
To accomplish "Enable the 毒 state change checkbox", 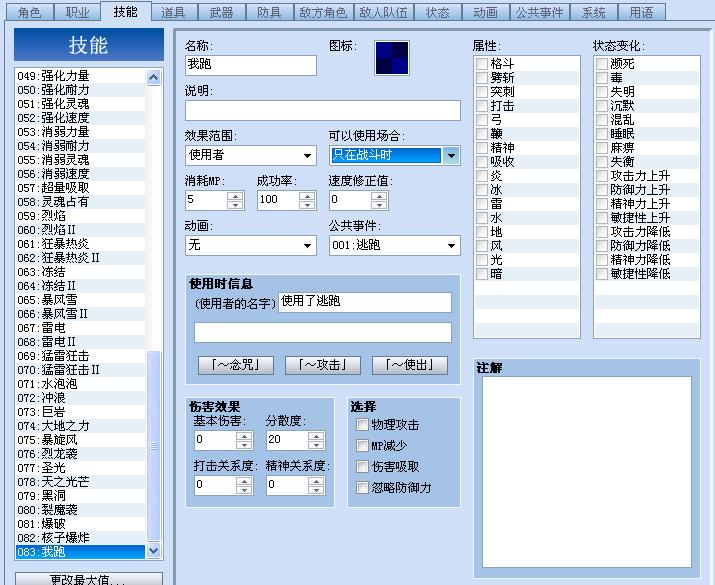I will click(x=602, y=78).
